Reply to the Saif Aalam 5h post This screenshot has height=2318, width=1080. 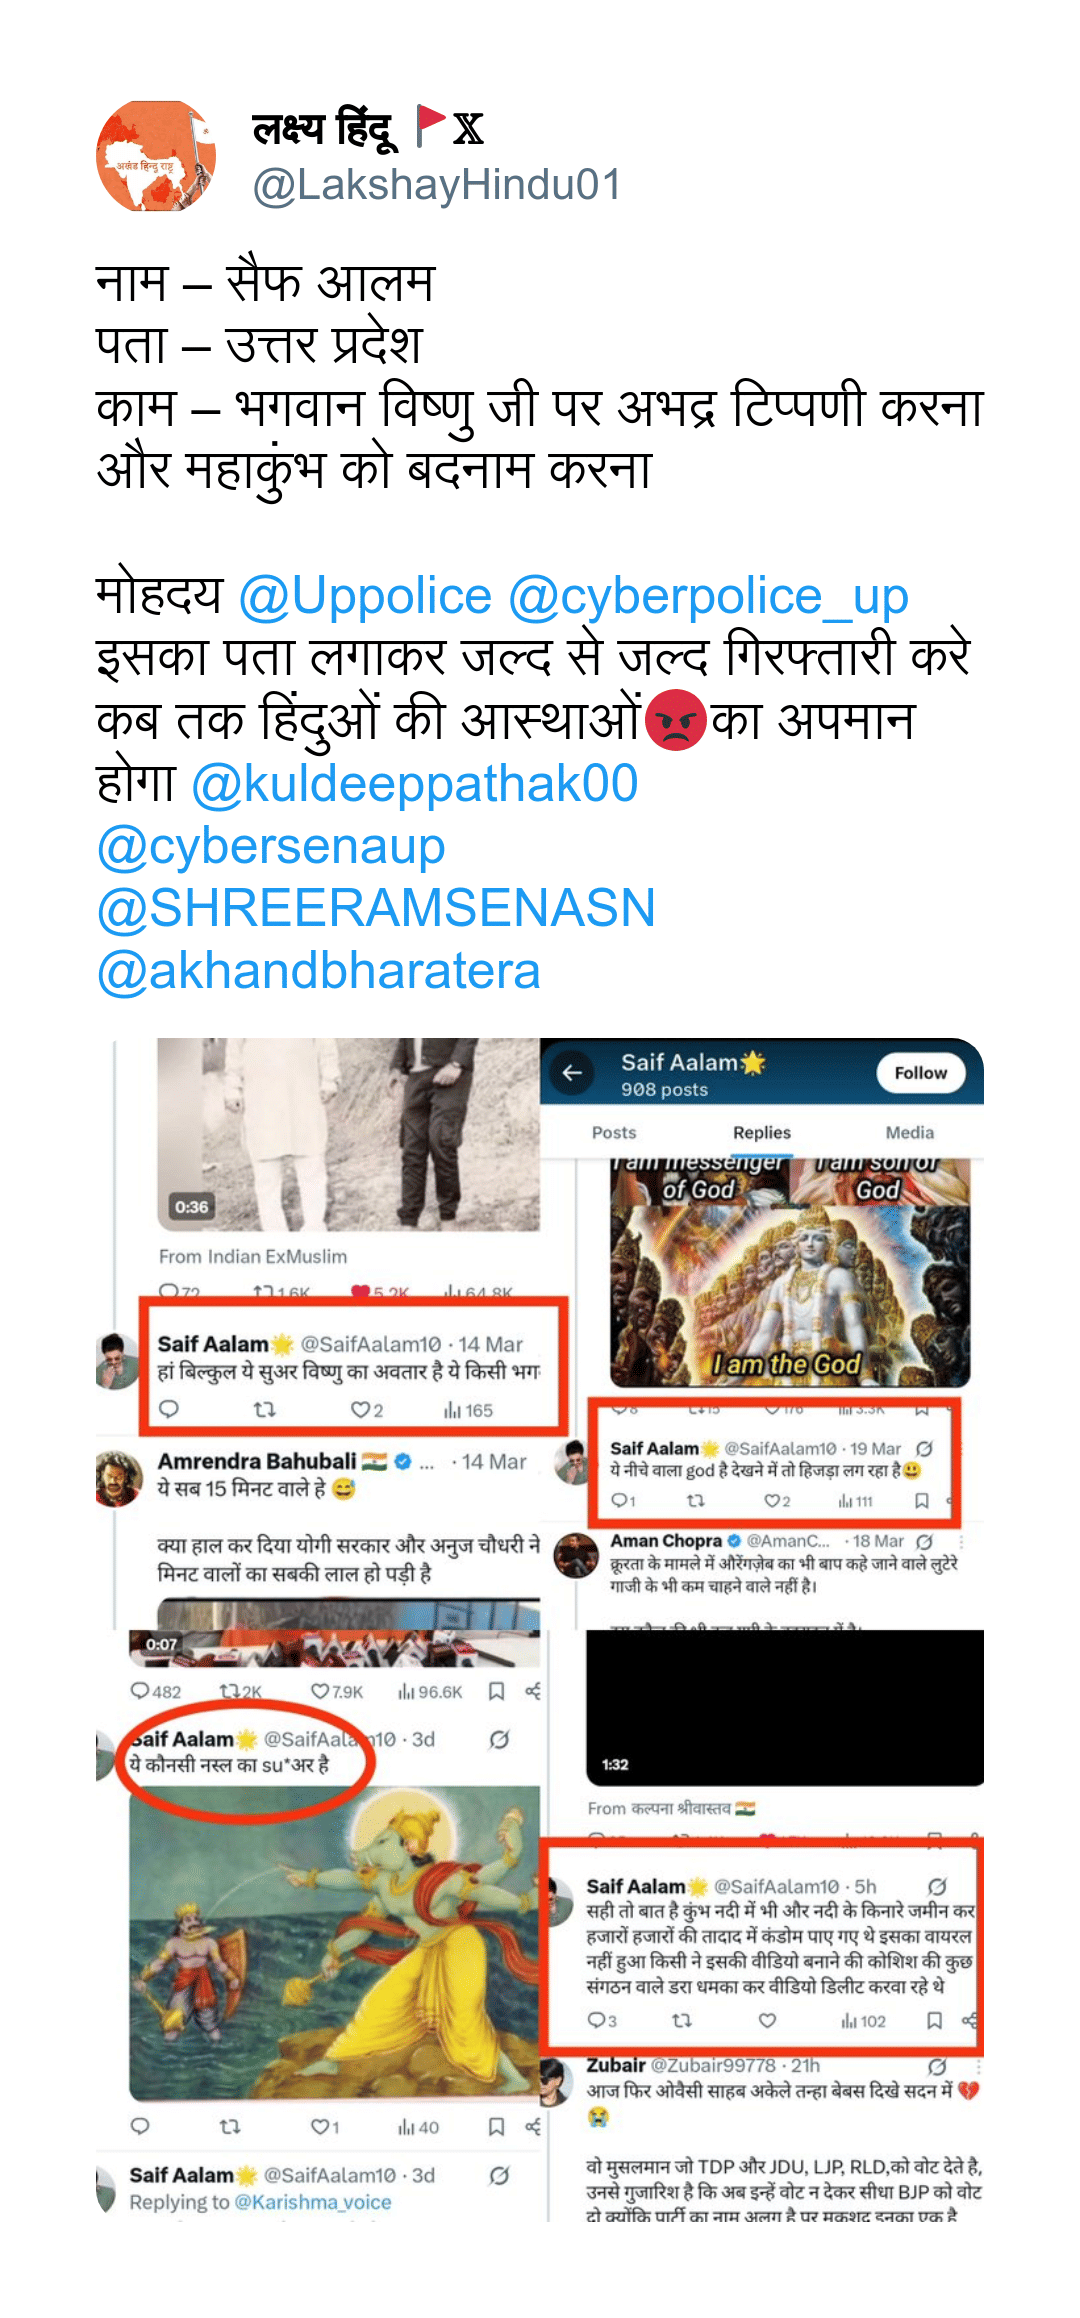[x=602, y=2021]
